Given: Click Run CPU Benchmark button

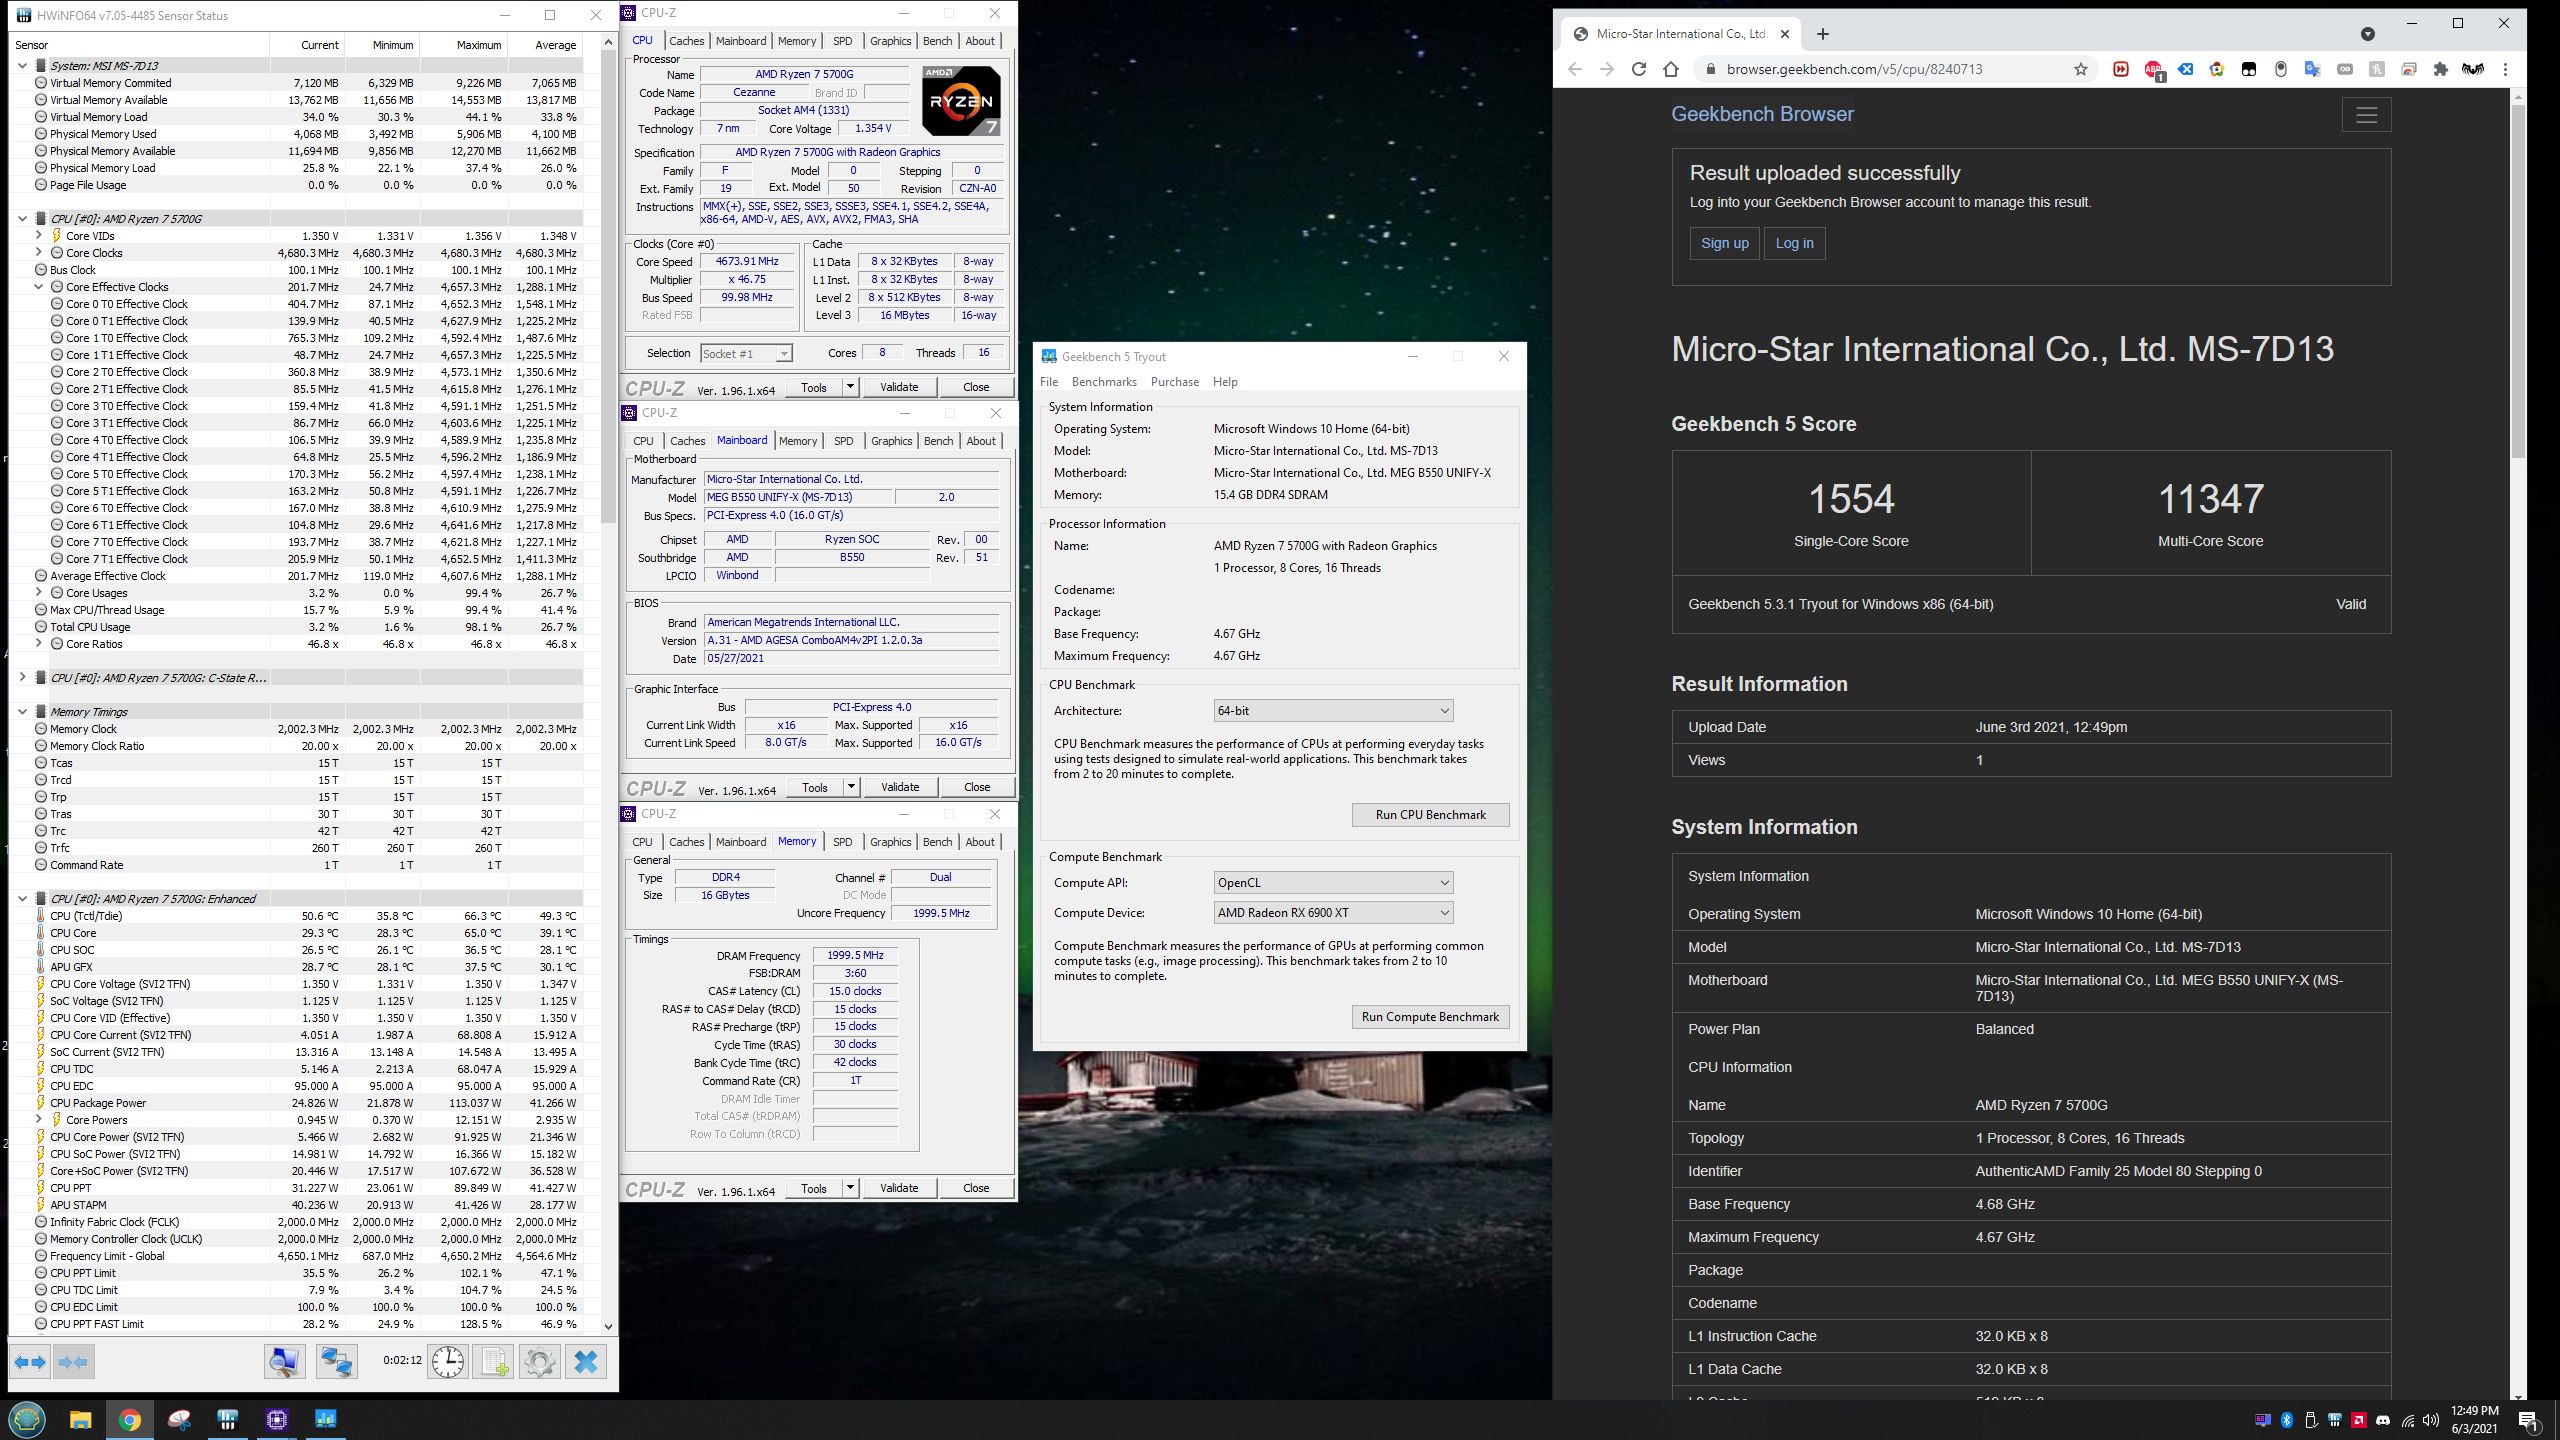Looking at the screenshot, I should [x=1430, y=815].
